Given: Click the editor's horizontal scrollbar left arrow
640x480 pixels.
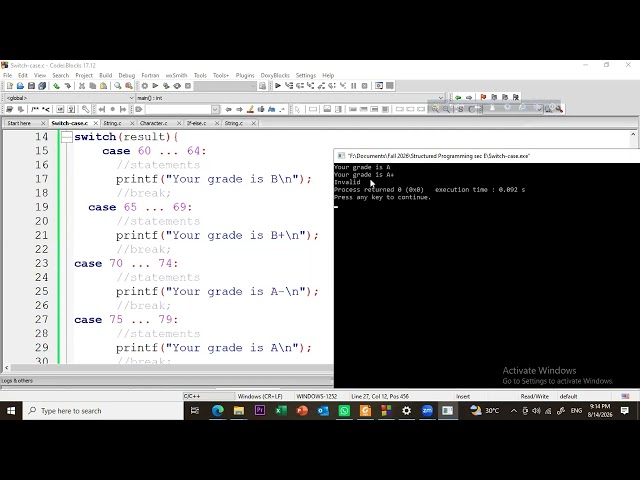Looking at the screenshot, I should [7, 368].
